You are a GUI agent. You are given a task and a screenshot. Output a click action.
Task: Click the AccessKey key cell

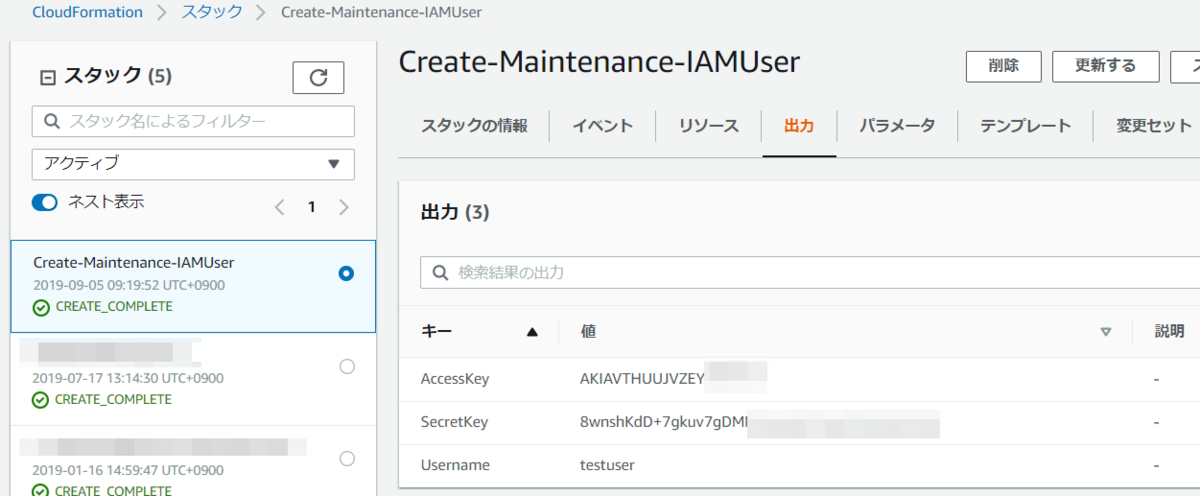455,379
